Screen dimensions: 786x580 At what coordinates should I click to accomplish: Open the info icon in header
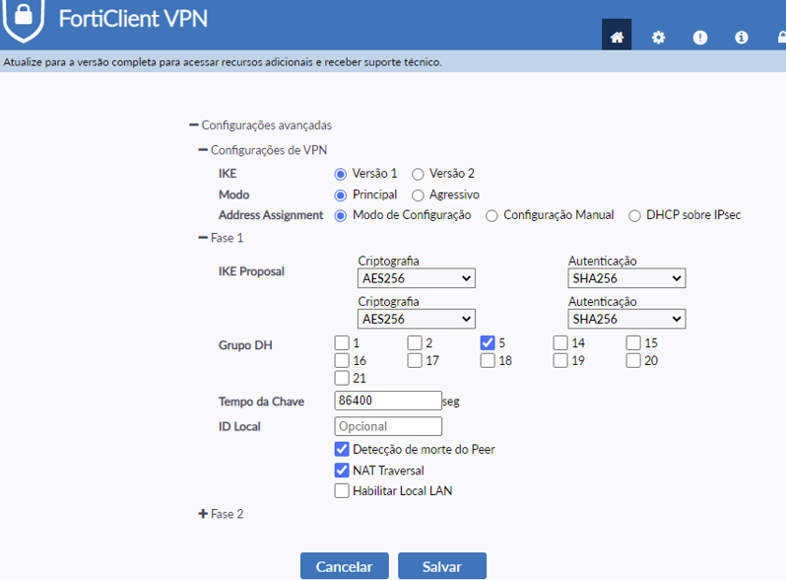coord(741,37)
